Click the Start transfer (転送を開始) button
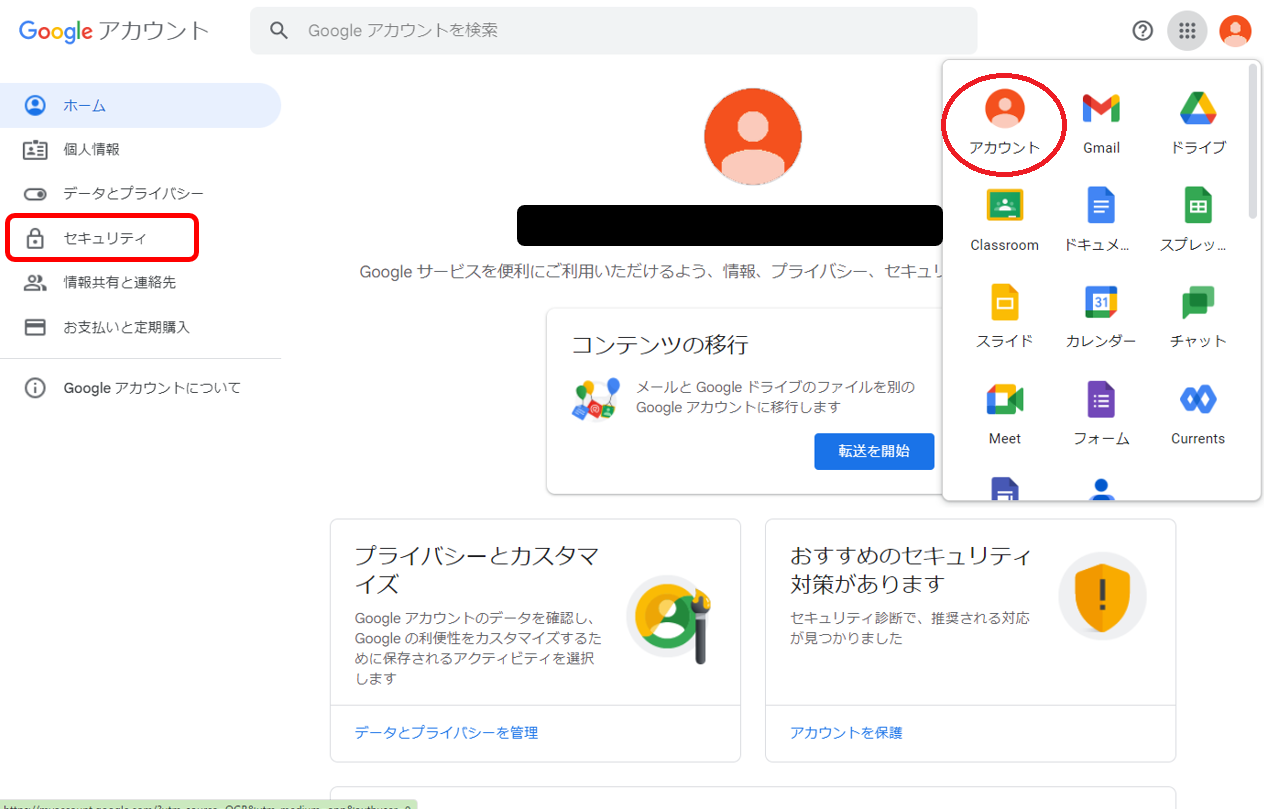 [874, 451]
